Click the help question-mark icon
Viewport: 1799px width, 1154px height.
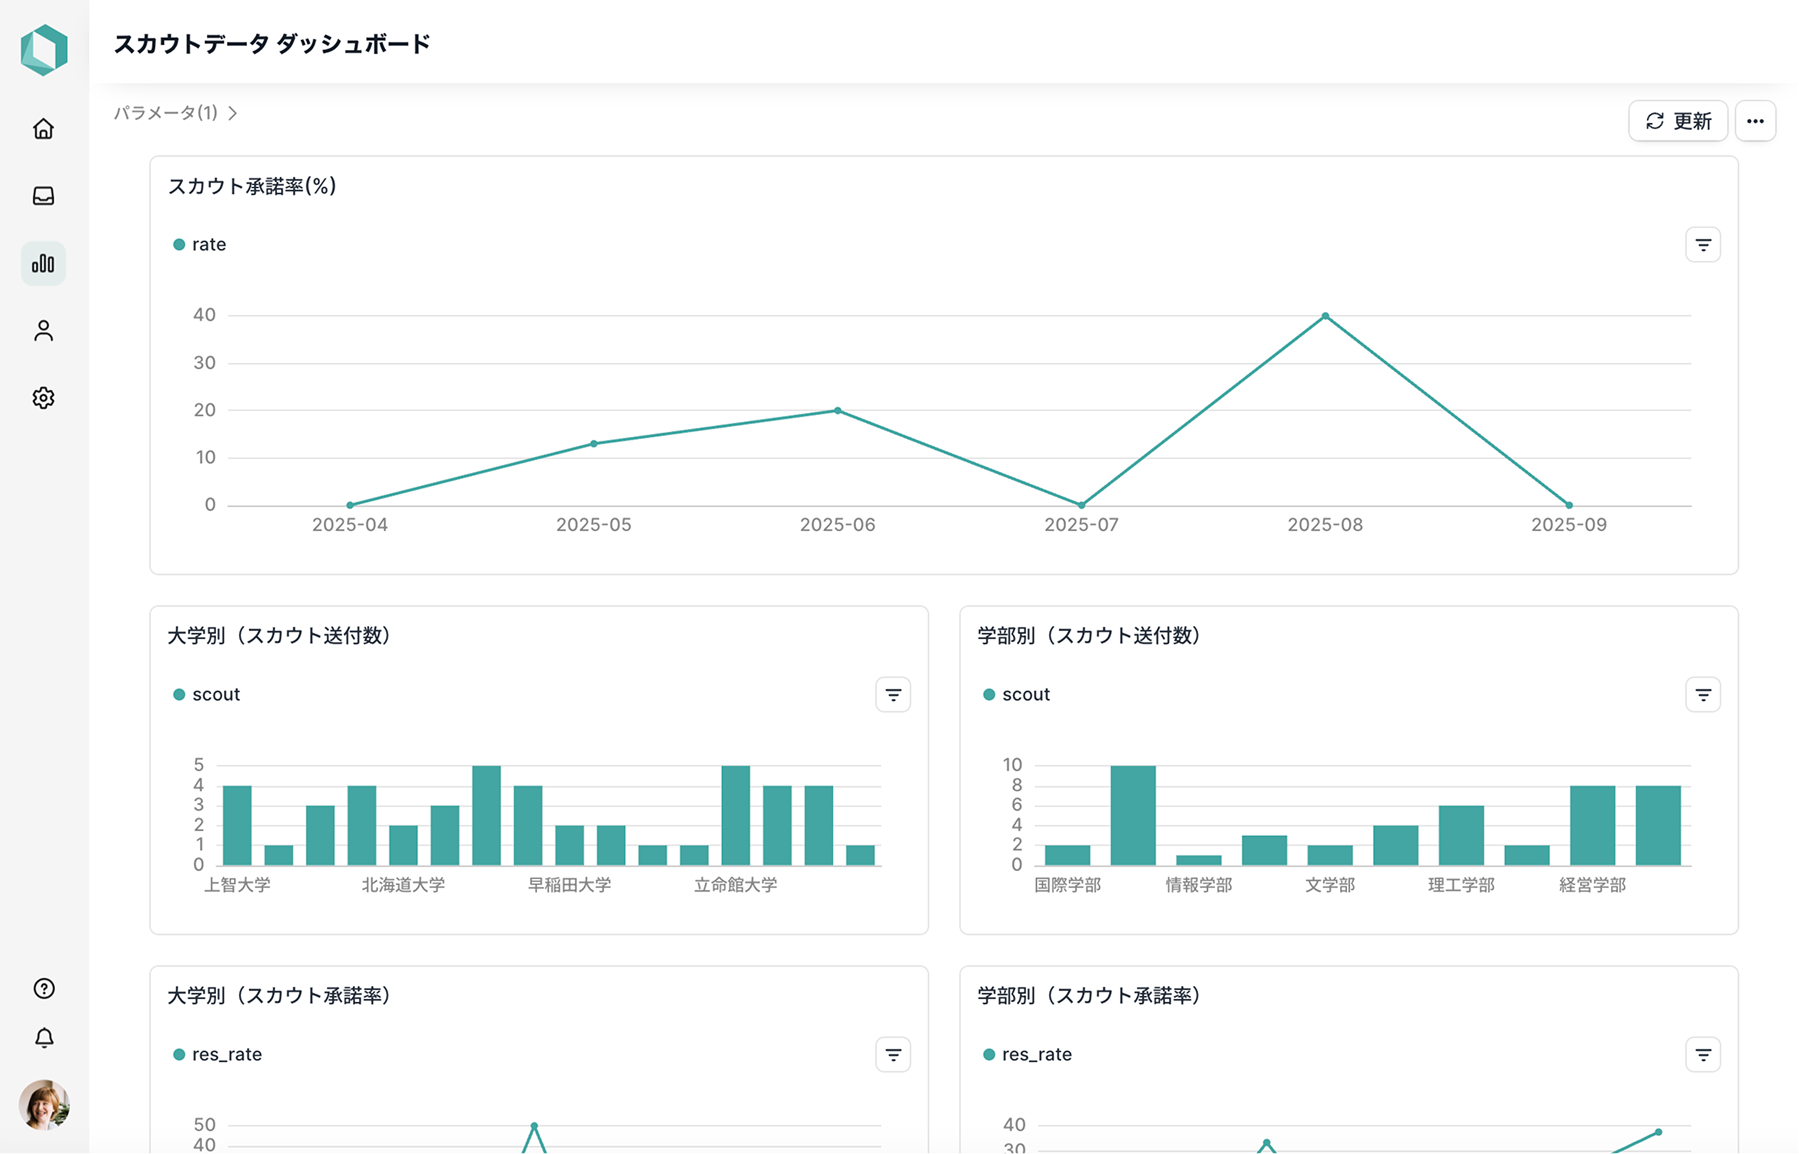(x=43, y=989)
